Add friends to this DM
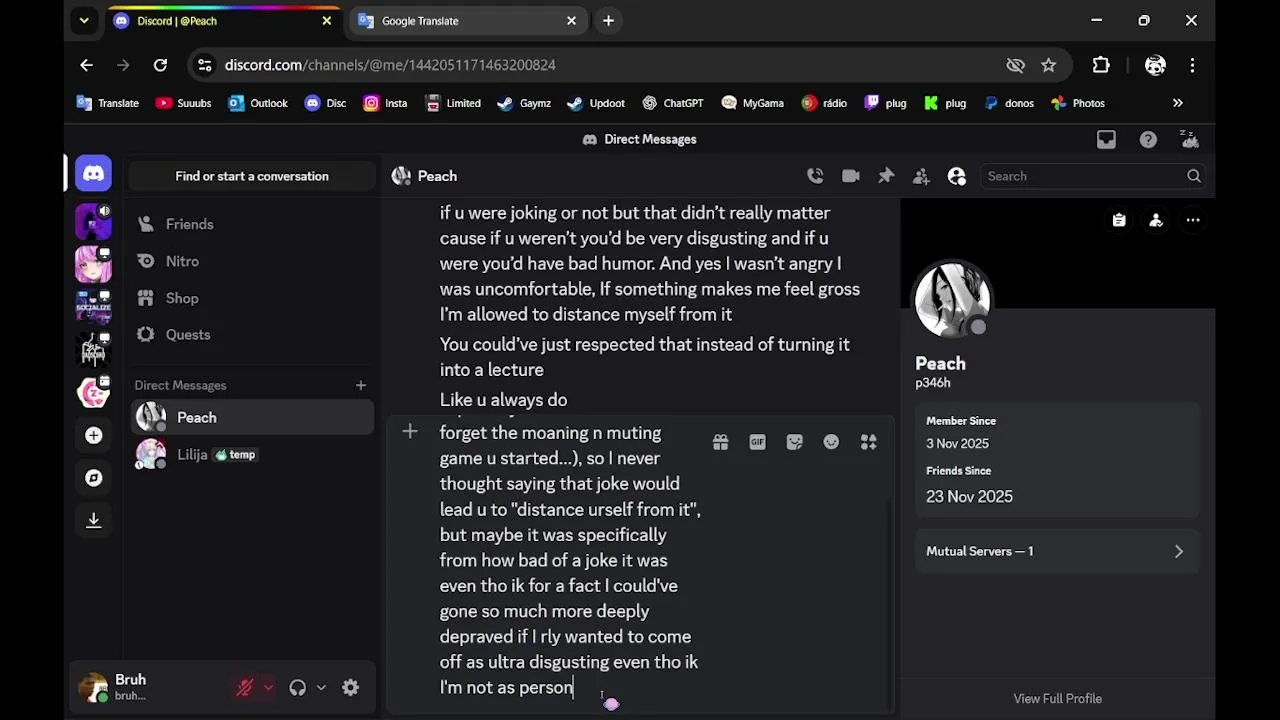 tap(921, 176)
